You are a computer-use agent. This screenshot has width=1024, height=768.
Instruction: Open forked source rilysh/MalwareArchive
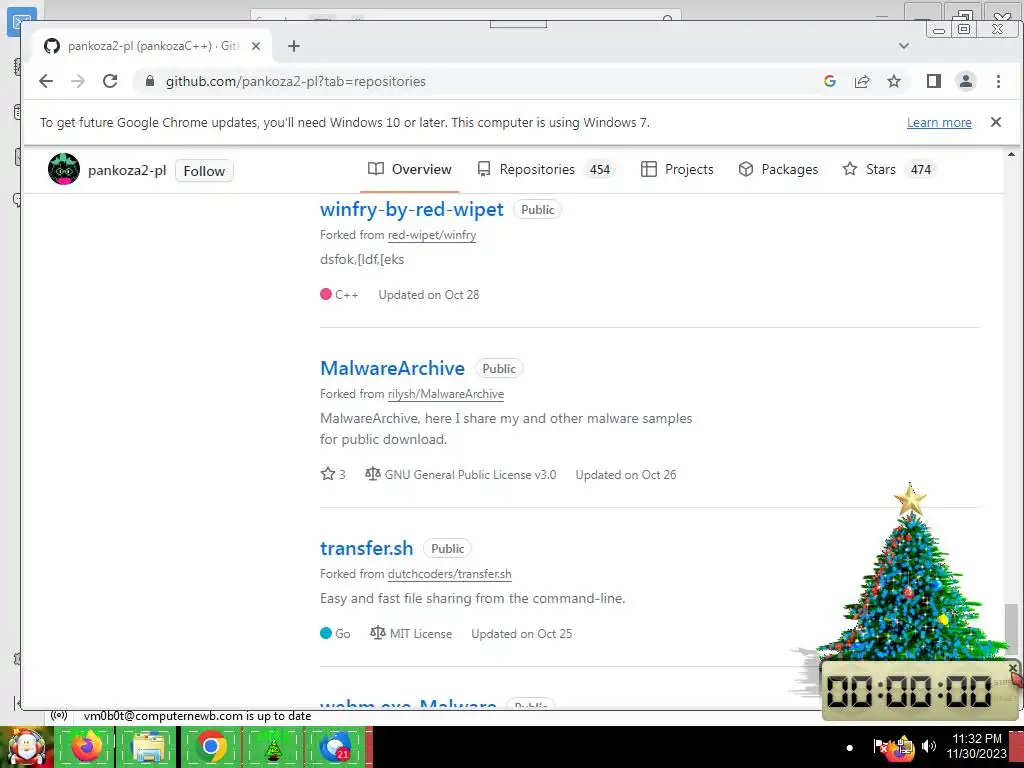click(x=445, y=394)
